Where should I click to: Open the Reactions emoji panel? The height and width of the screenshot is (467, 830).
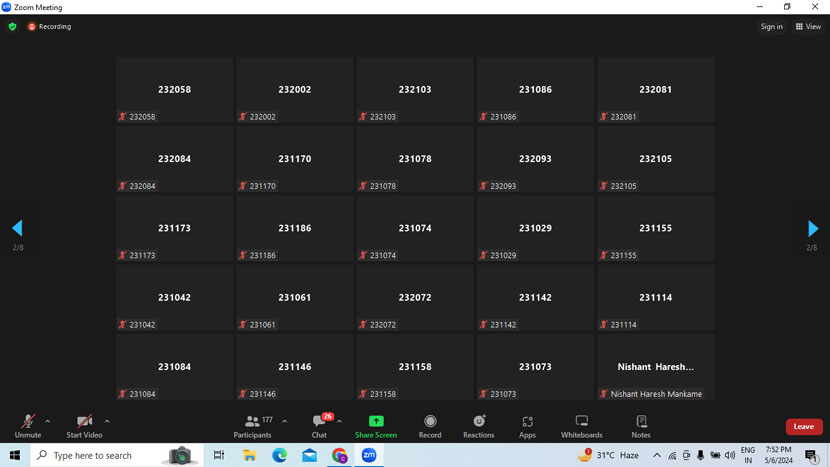(478, 425)
